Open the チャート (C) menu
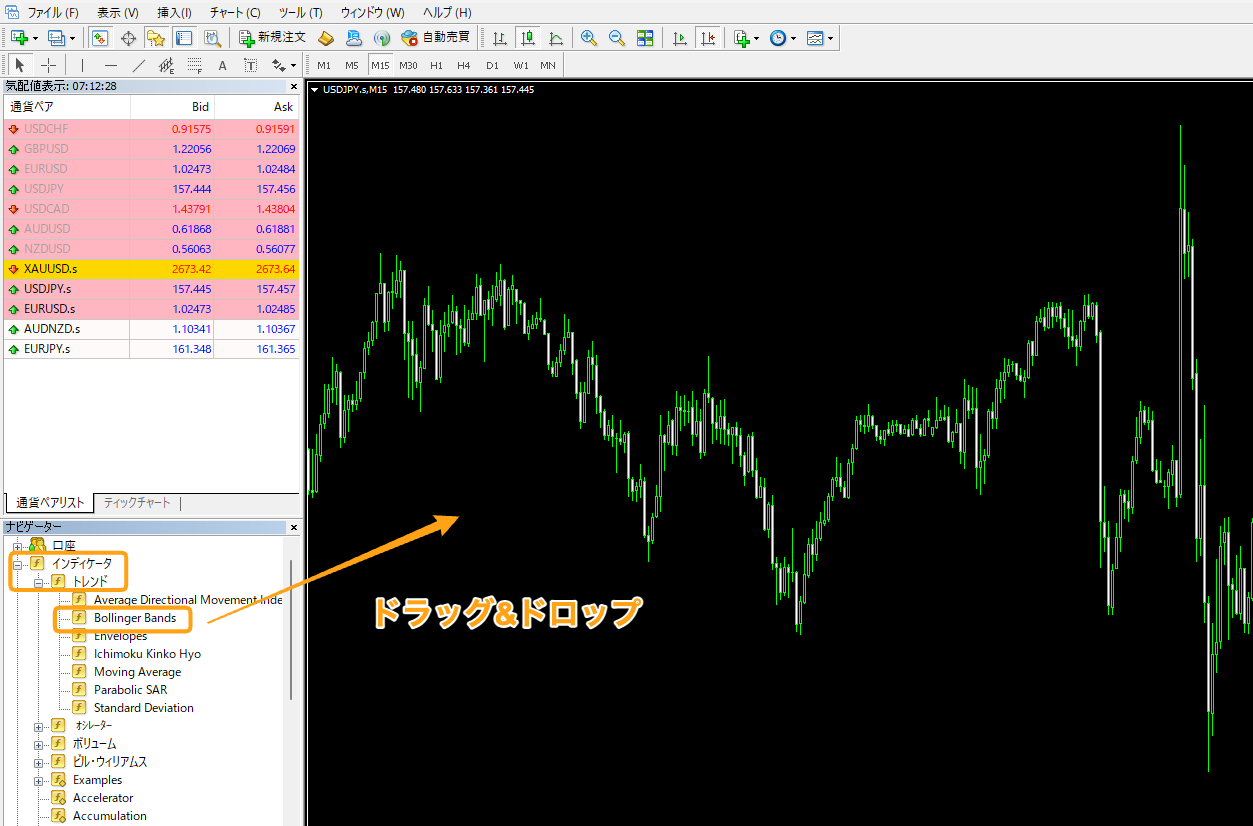The image size is (1253, 826). (x=236, y=13)
